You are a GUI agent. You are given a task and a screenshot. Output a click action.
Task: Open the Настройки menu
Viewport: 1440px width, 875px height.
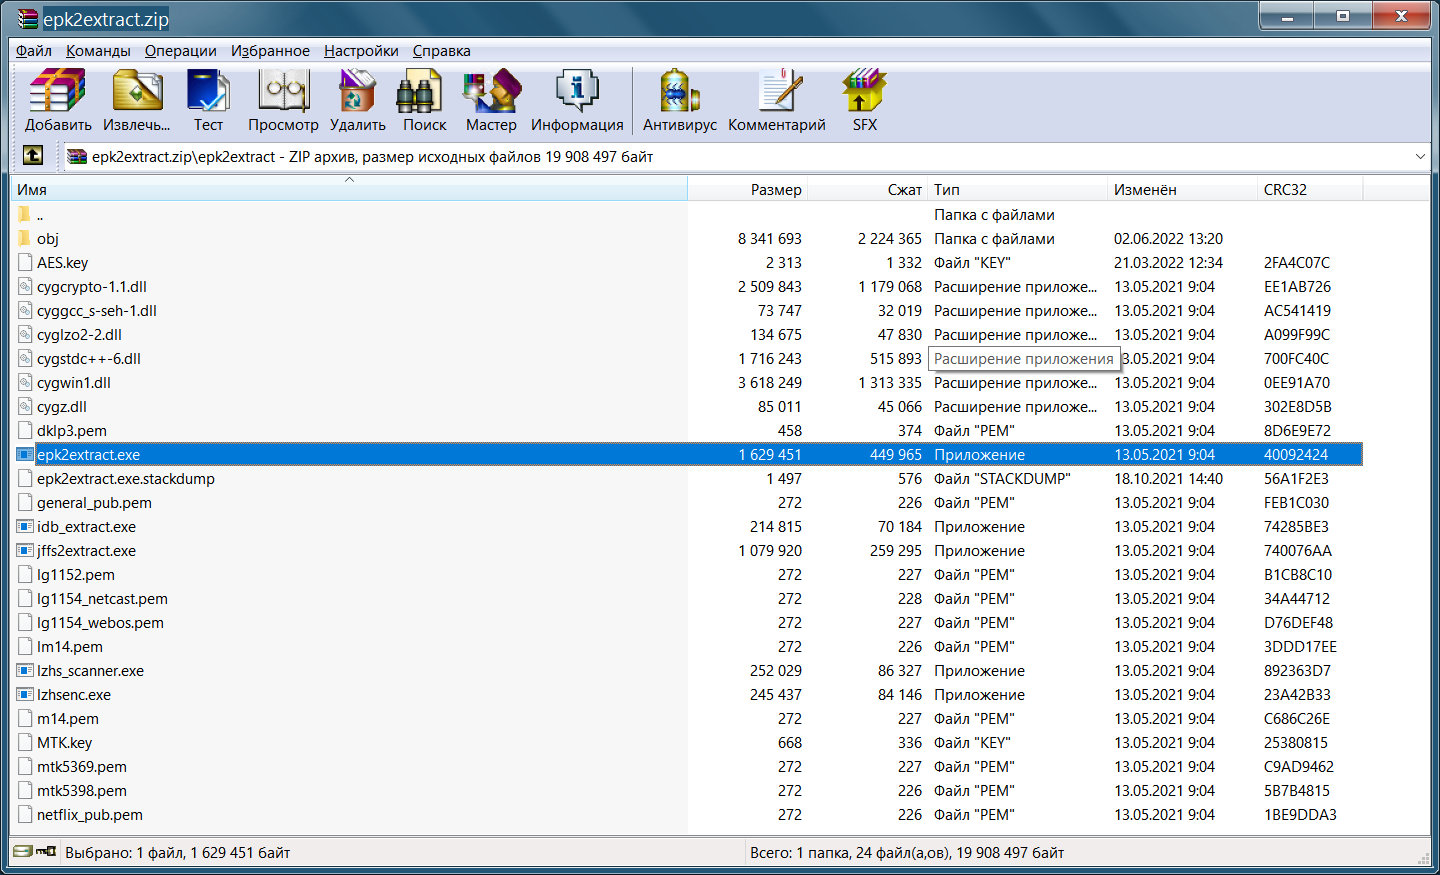361,51
